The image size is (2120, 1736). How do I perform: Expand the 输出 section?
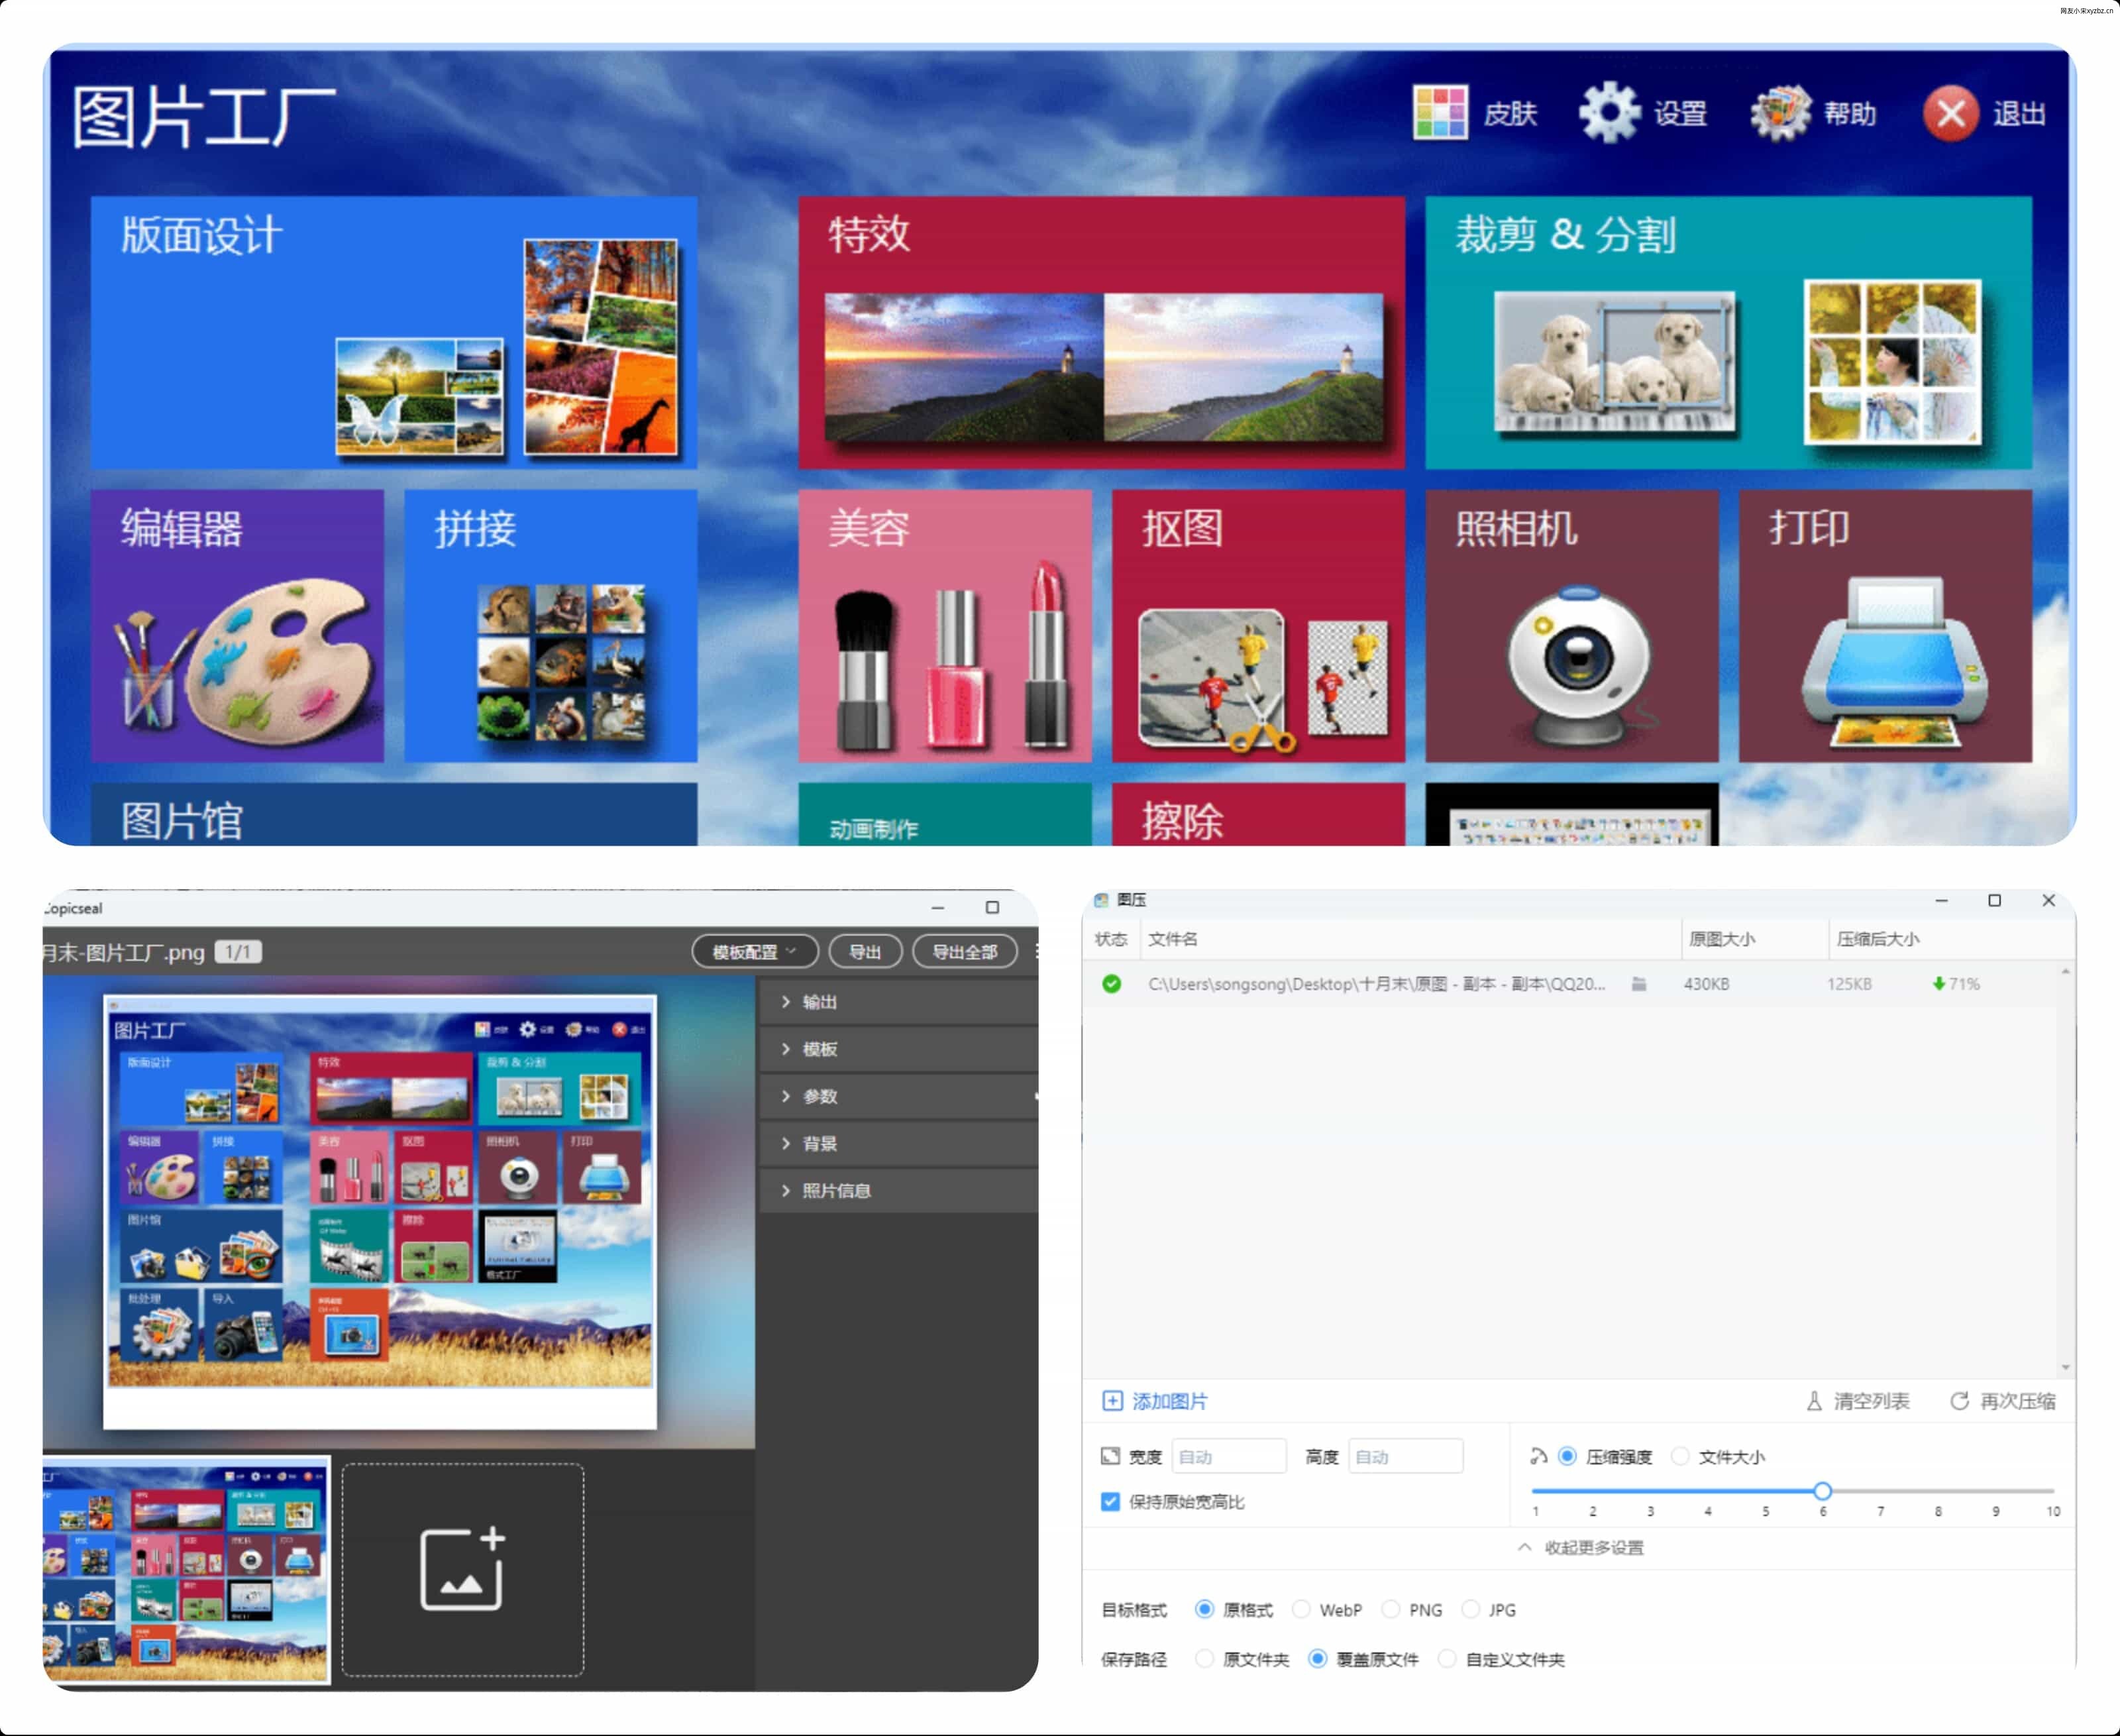(819, 1002)
